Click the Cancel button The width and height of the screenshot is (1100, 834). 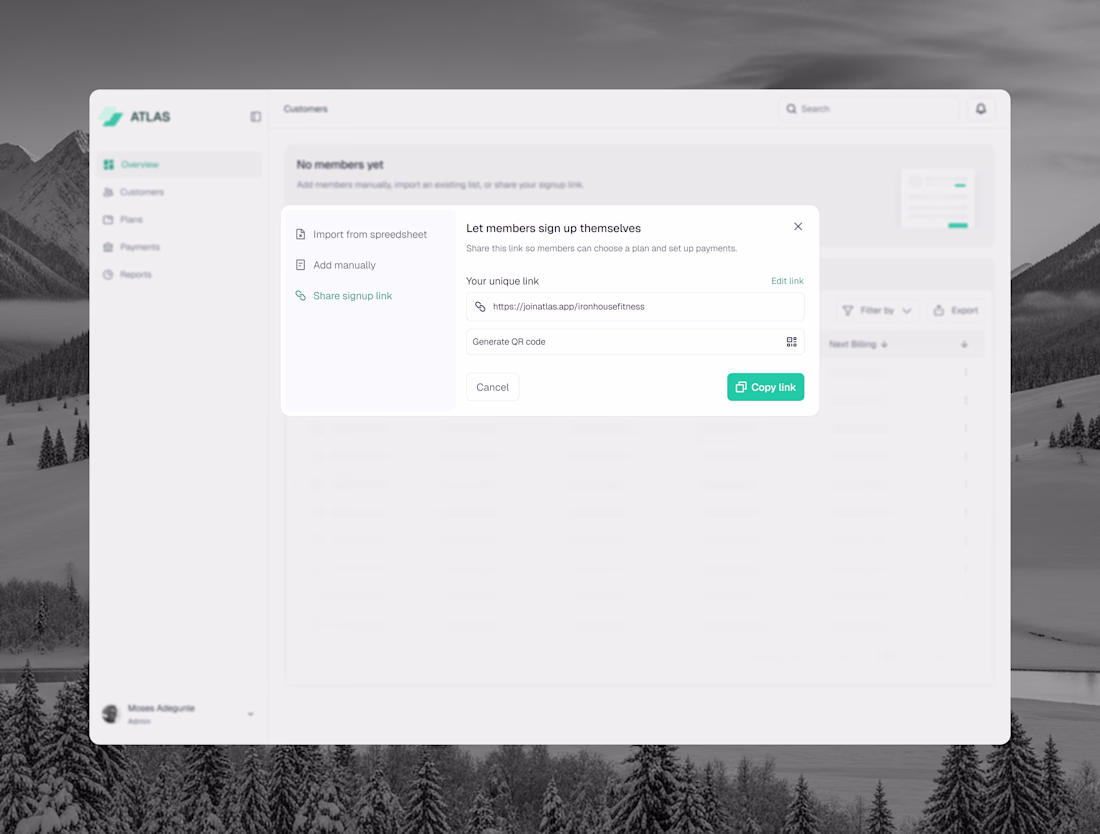[492, 387]
